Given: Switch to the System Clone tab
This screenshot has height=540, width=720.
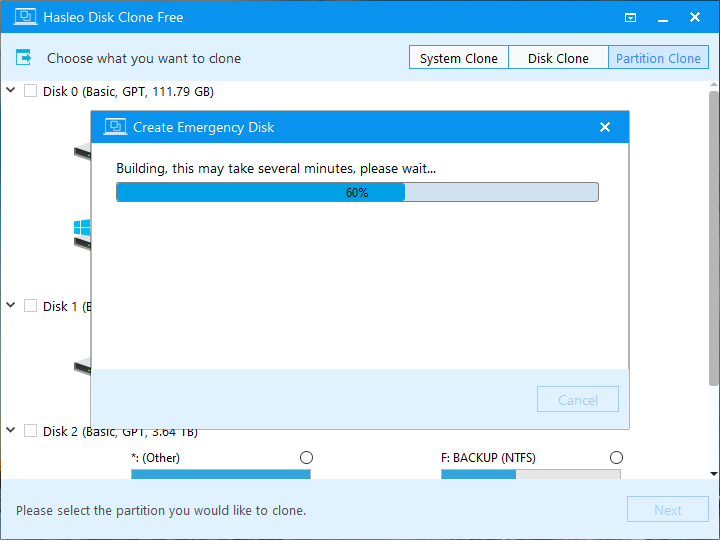Looking at the screenshot, I should pyautogui.click(x=459, y=57).
